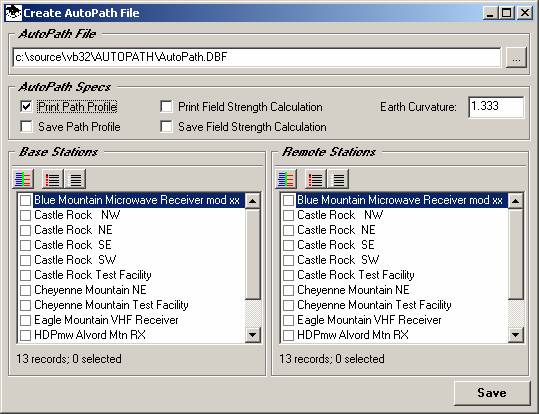Enable Save Path Profile checkbox
The height and width of the screenshot is (414, 539).
26,127
